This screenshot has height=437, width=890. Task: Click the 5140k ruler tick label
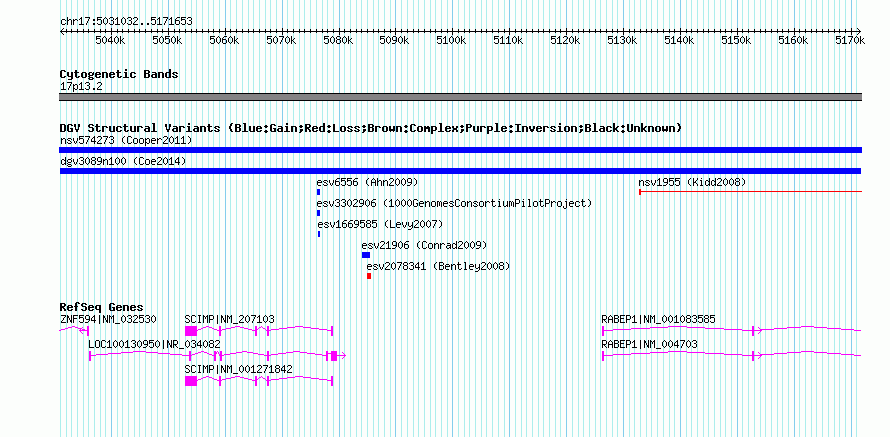point(679,41)
